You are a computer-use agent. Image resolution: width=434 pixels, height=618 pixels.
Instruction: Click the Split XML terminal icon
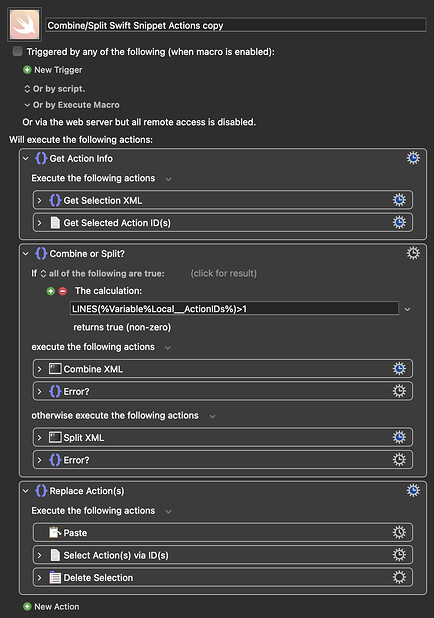pos(55,437)
